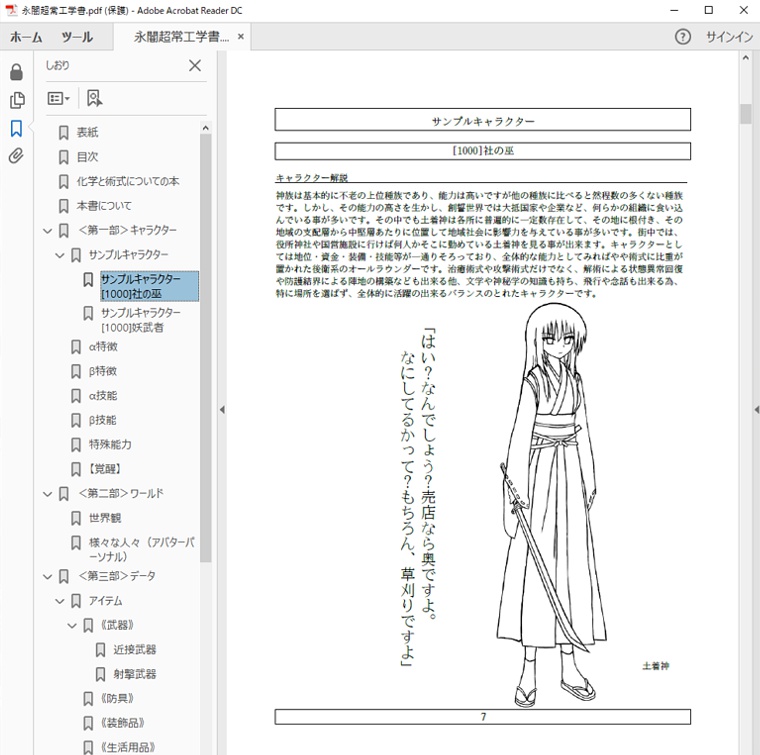Click the キャラクター解説 section heading
The image size is (760, 755).
pyautogui.click(x=312, y=178)
